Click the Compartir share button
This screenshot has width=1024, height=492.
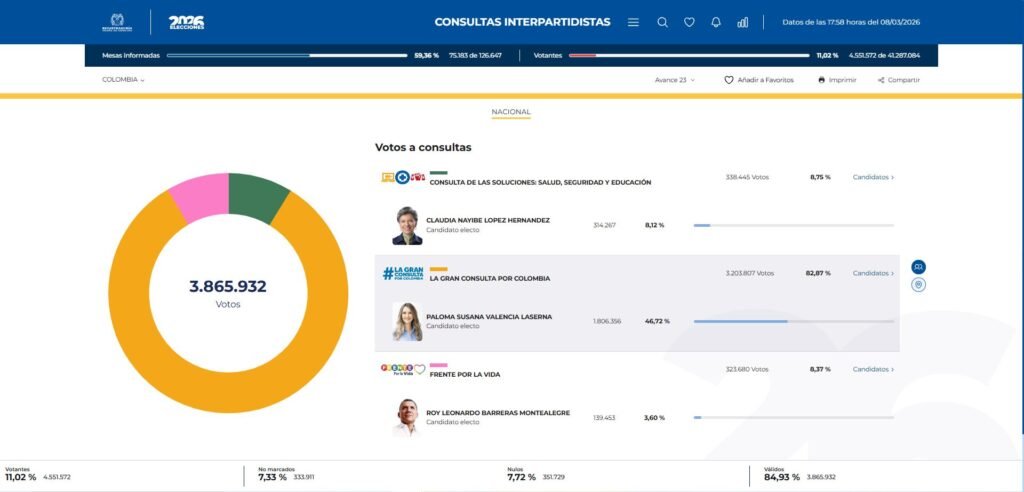point(898,80)
